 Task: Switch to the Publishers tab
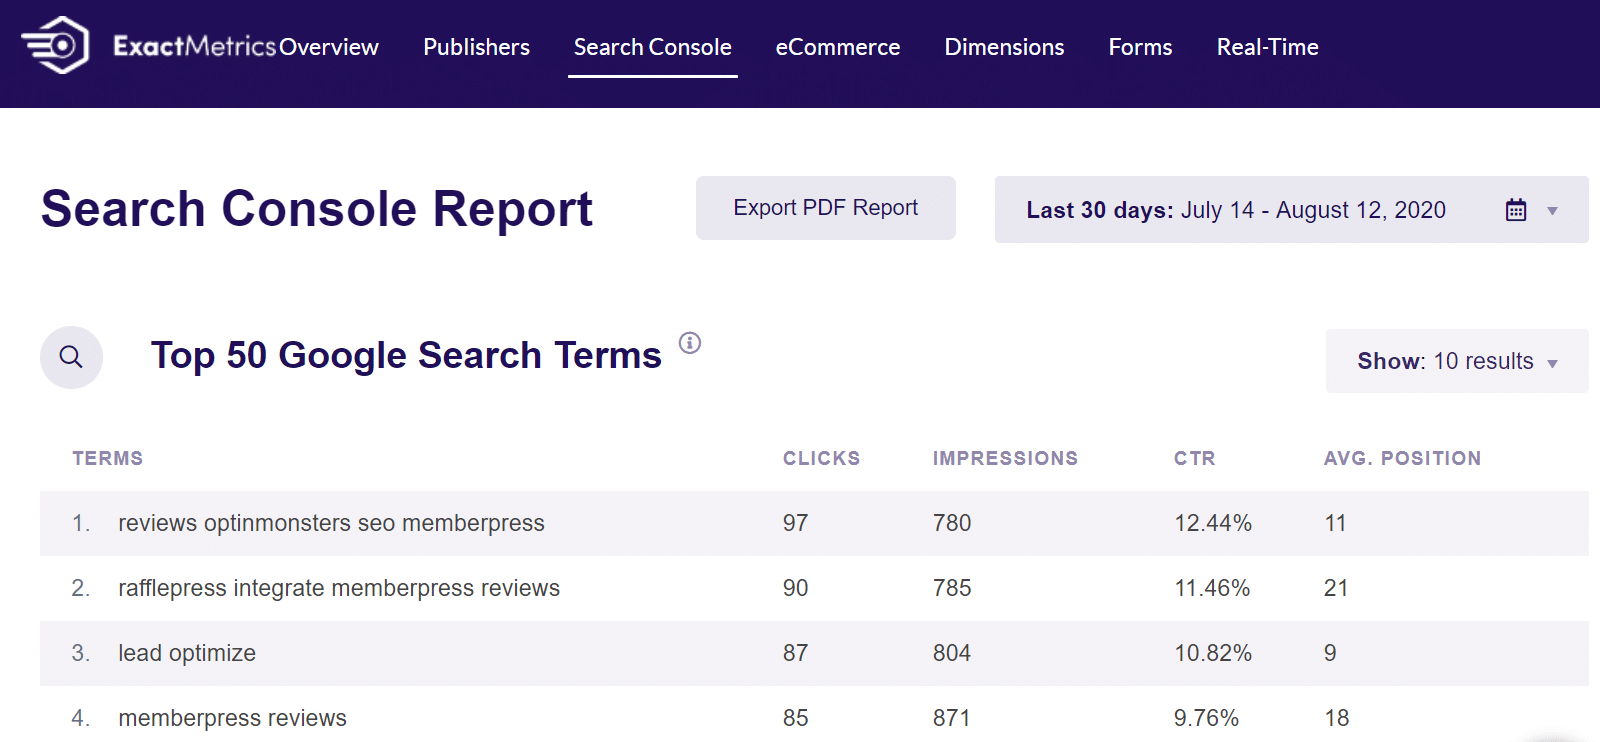pos(477,47)
